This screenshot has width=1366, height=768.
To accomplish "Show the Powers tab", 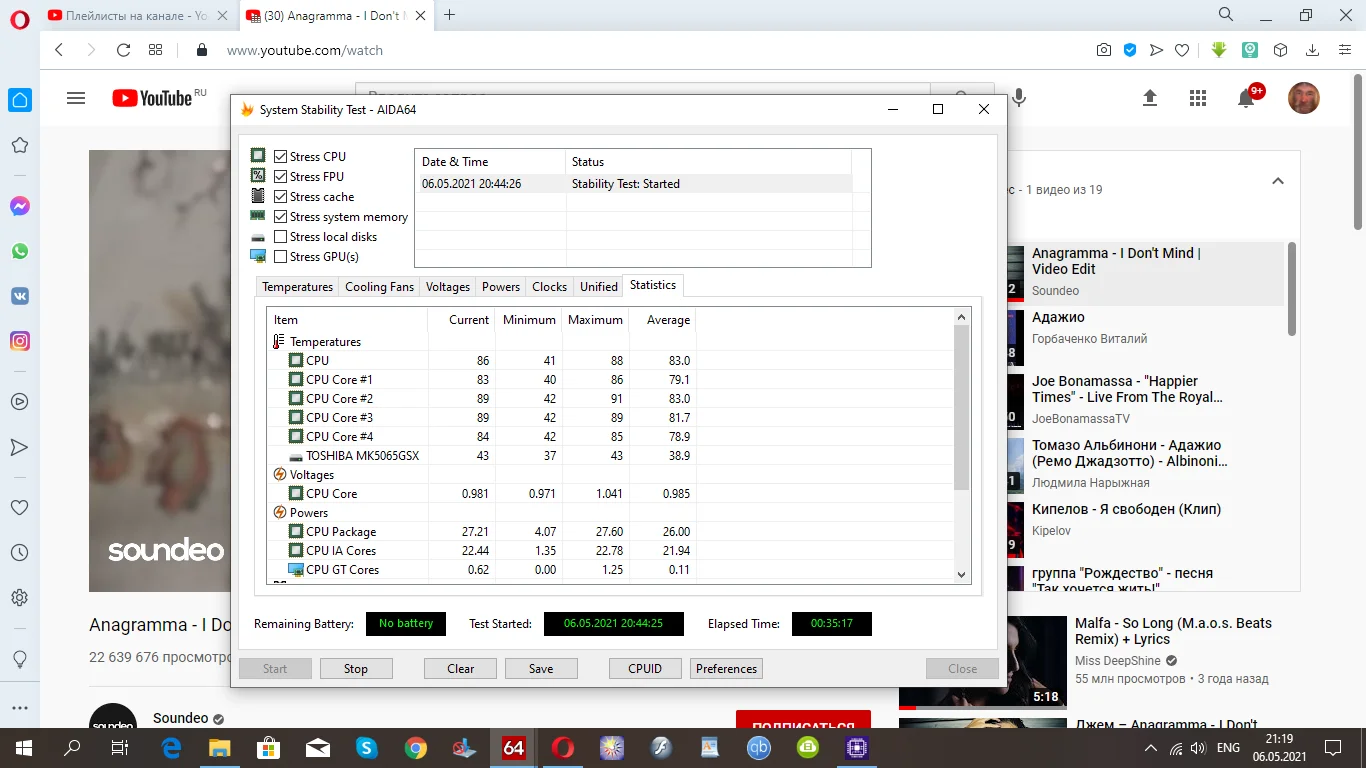I will click(x=501, y=287).
